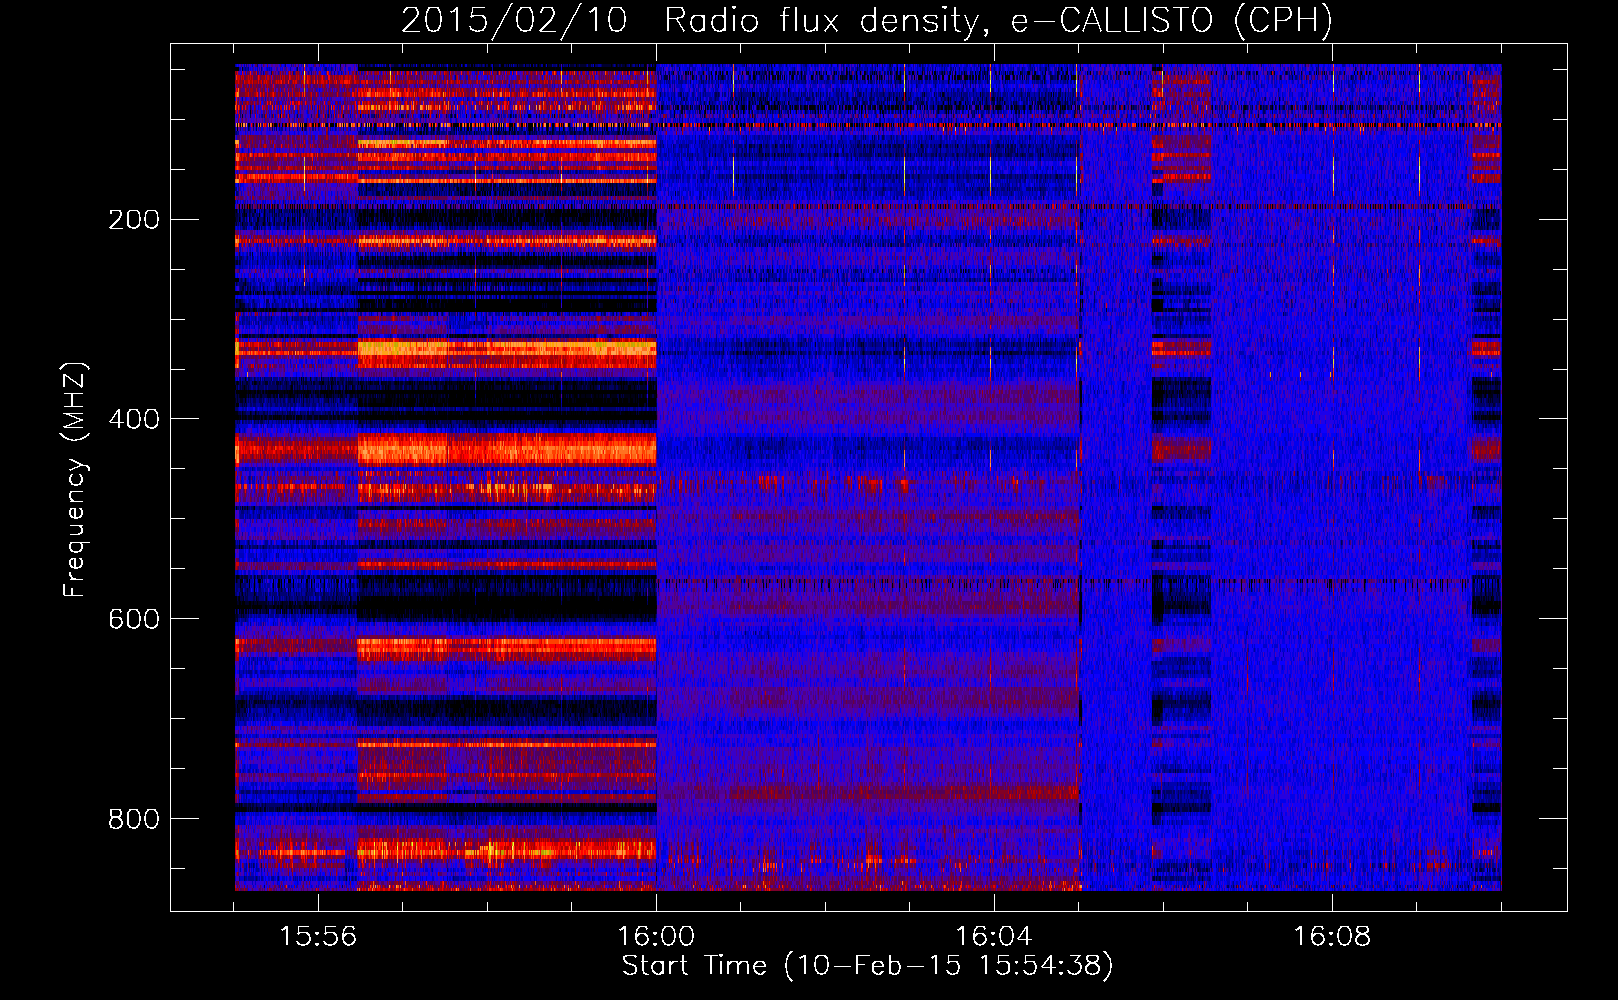Click the 15:56 time tick label
1618x1000 pixels.
(318, 937)
